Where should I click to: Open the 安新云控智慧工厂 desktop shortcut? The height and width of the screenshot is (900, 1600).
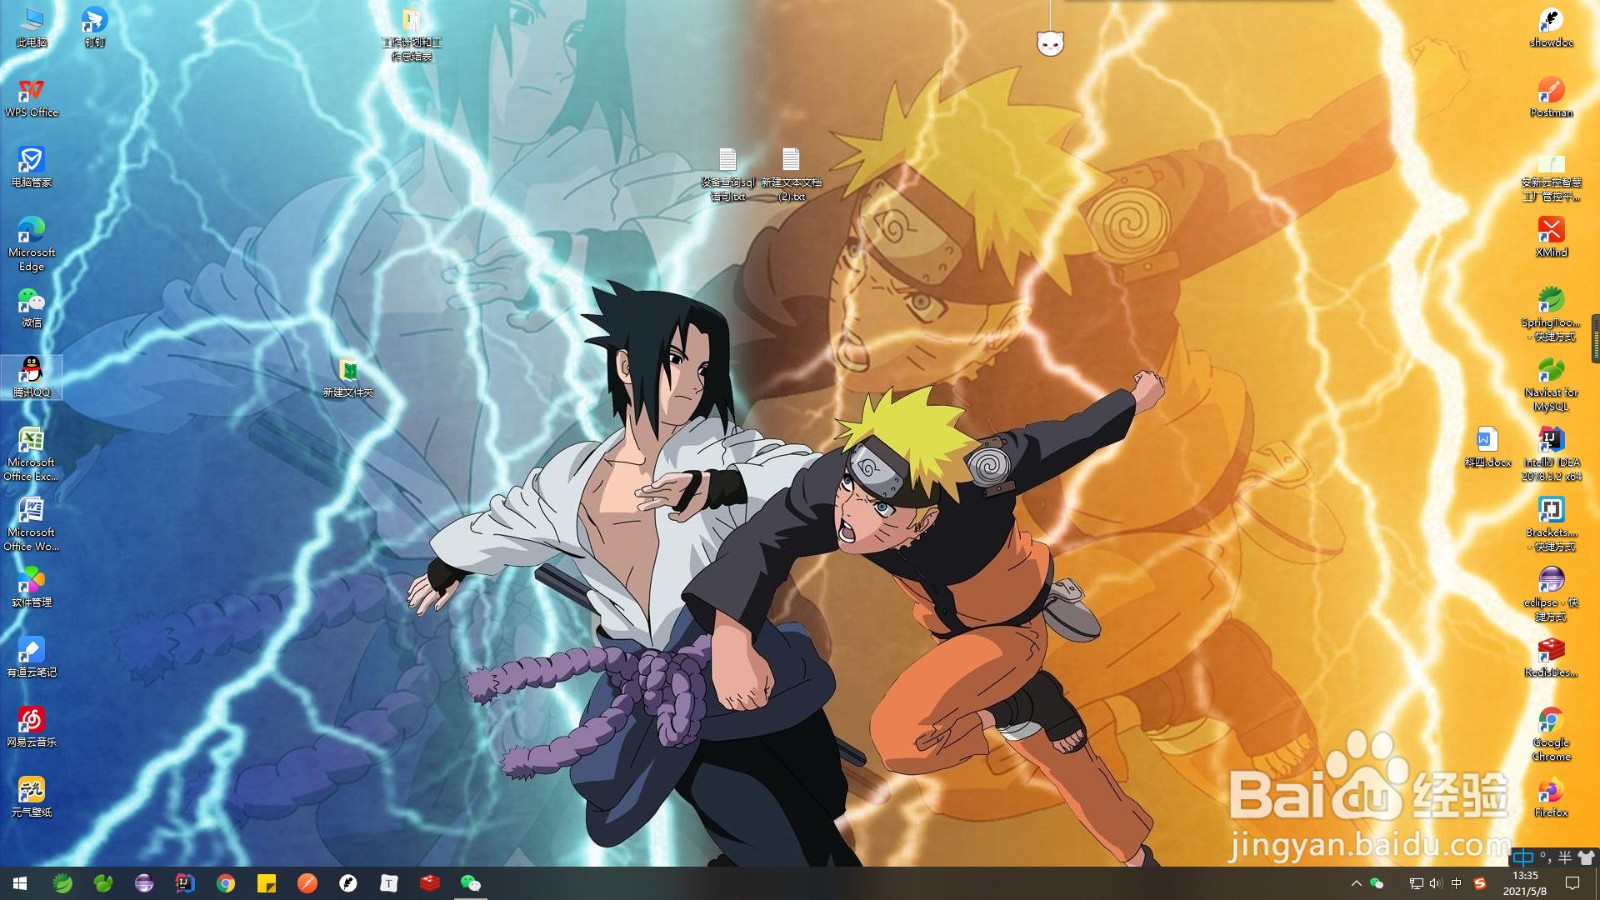coord(1551,178)
